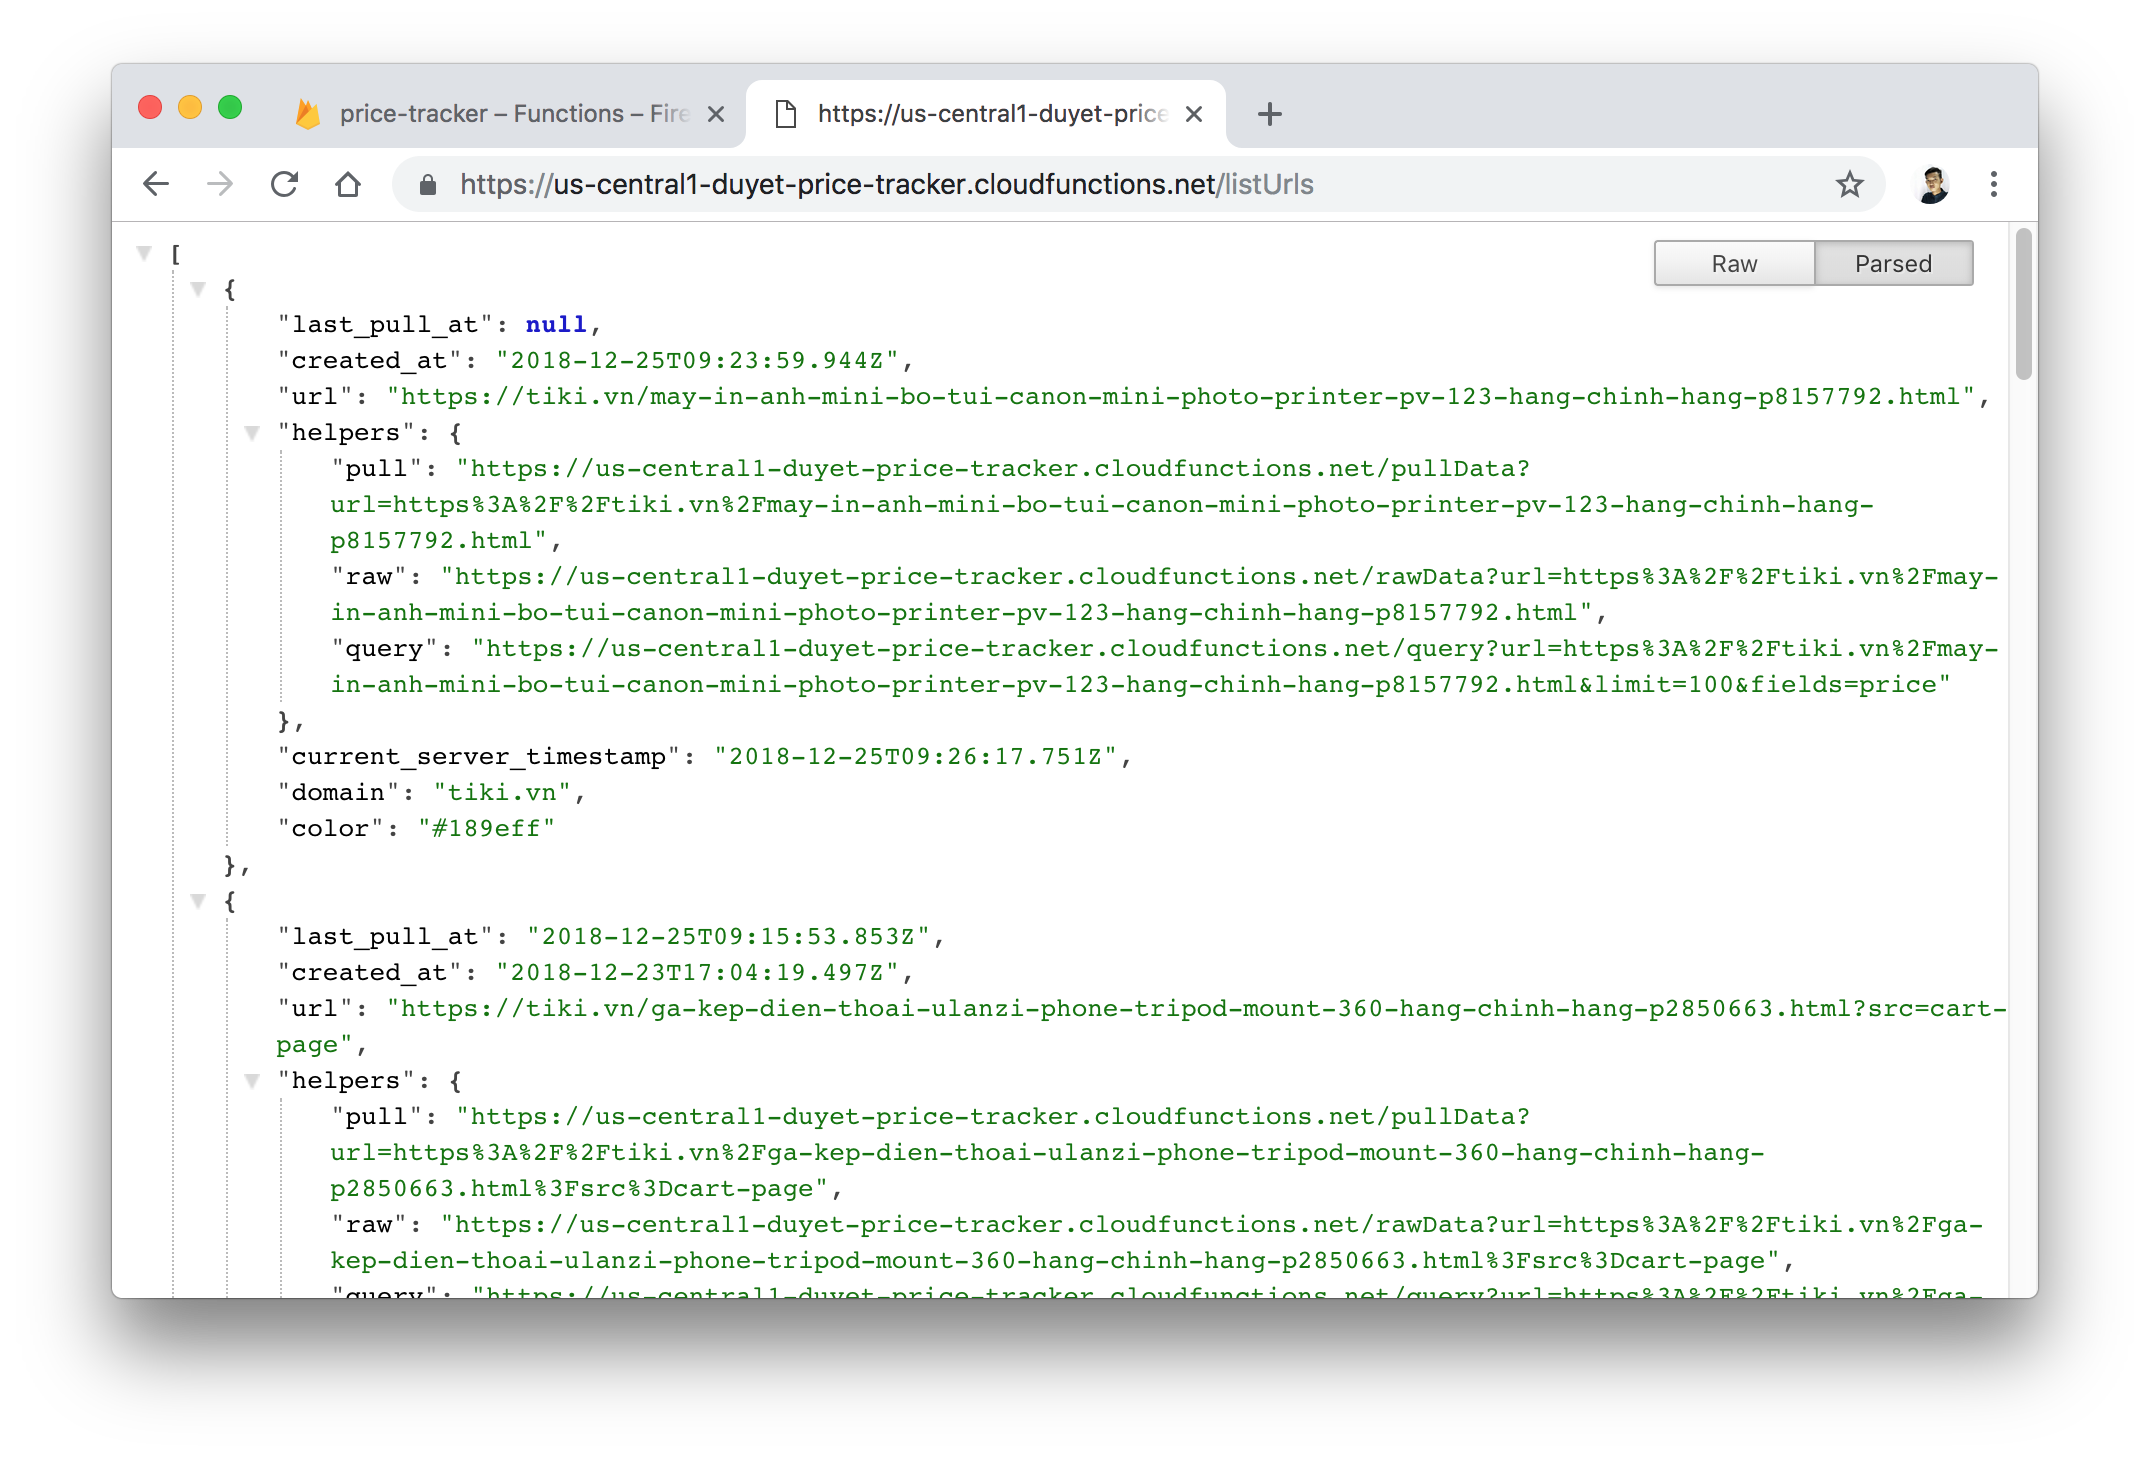
Task: Open a new tab with the plus button
Action: click(x=1269, y=114)
